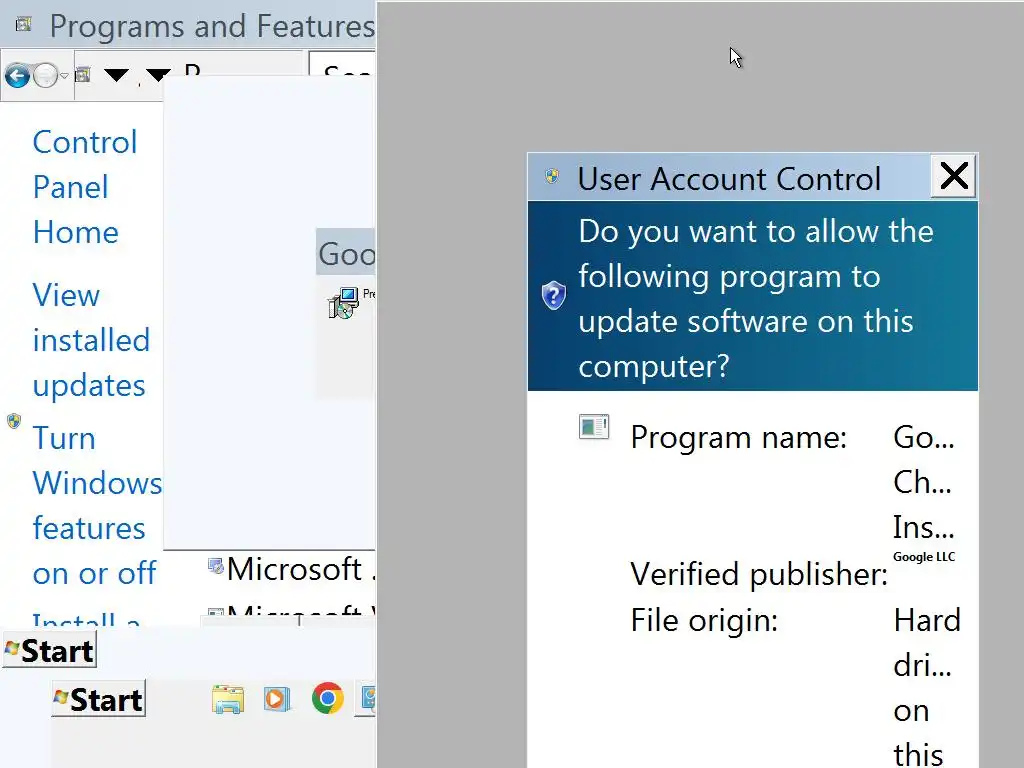This screenshot has height=768, width=1024.
Task: Open breadcrumb dropdown arrow right after address icon
Action: (x=116, y=75)
